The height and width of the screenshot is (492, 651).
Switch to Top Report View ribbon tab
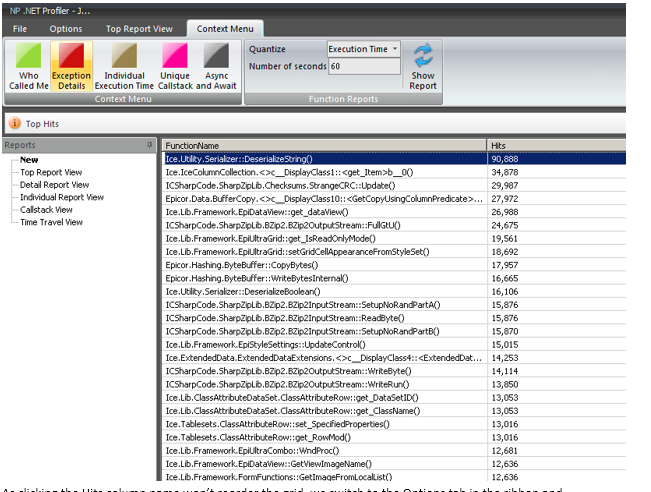139,29
